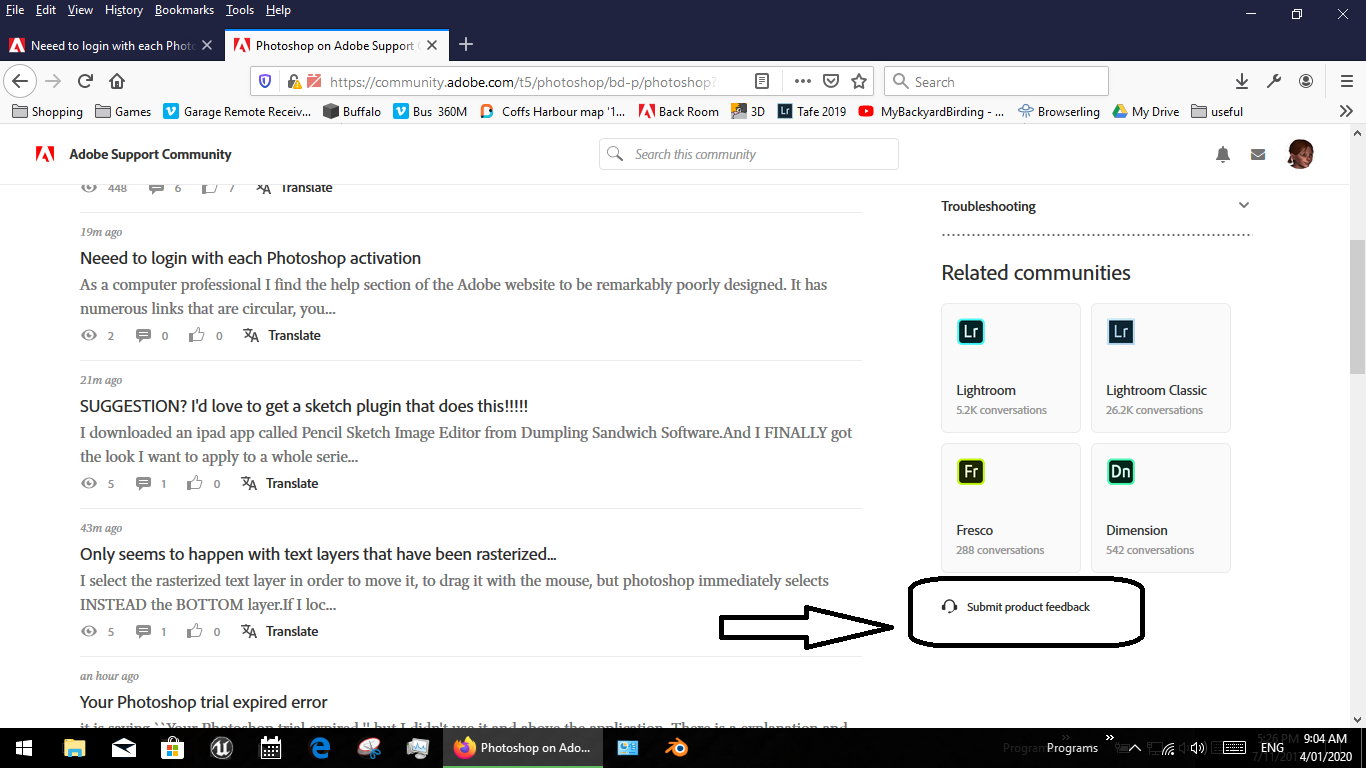Image resolution: width=1366 pixels, height=768 pixels.
Task: Open community messages envelope
Action: [x=1258, y=154]
